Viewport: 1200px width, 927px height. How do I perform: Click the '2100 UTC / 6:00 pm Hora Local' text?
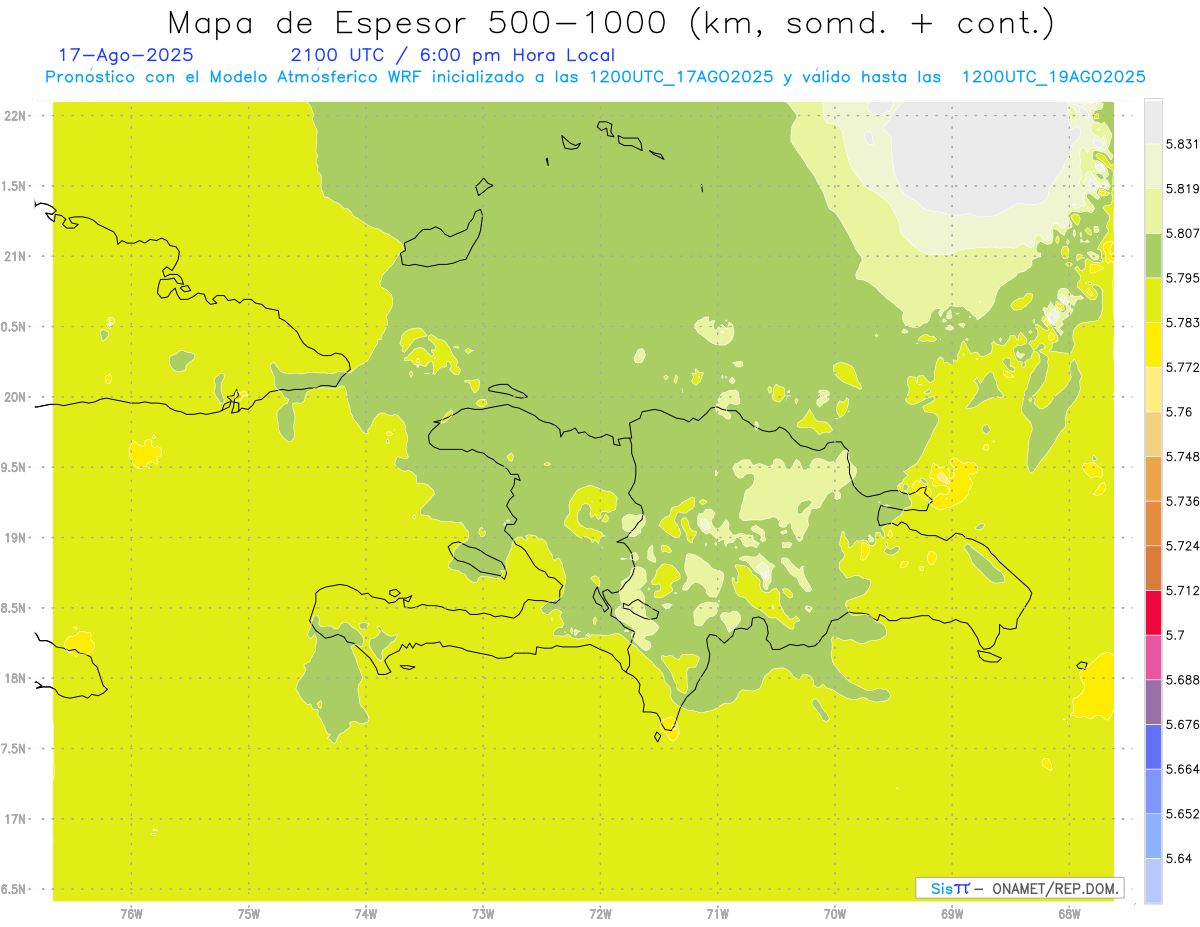tap(452, 55)
